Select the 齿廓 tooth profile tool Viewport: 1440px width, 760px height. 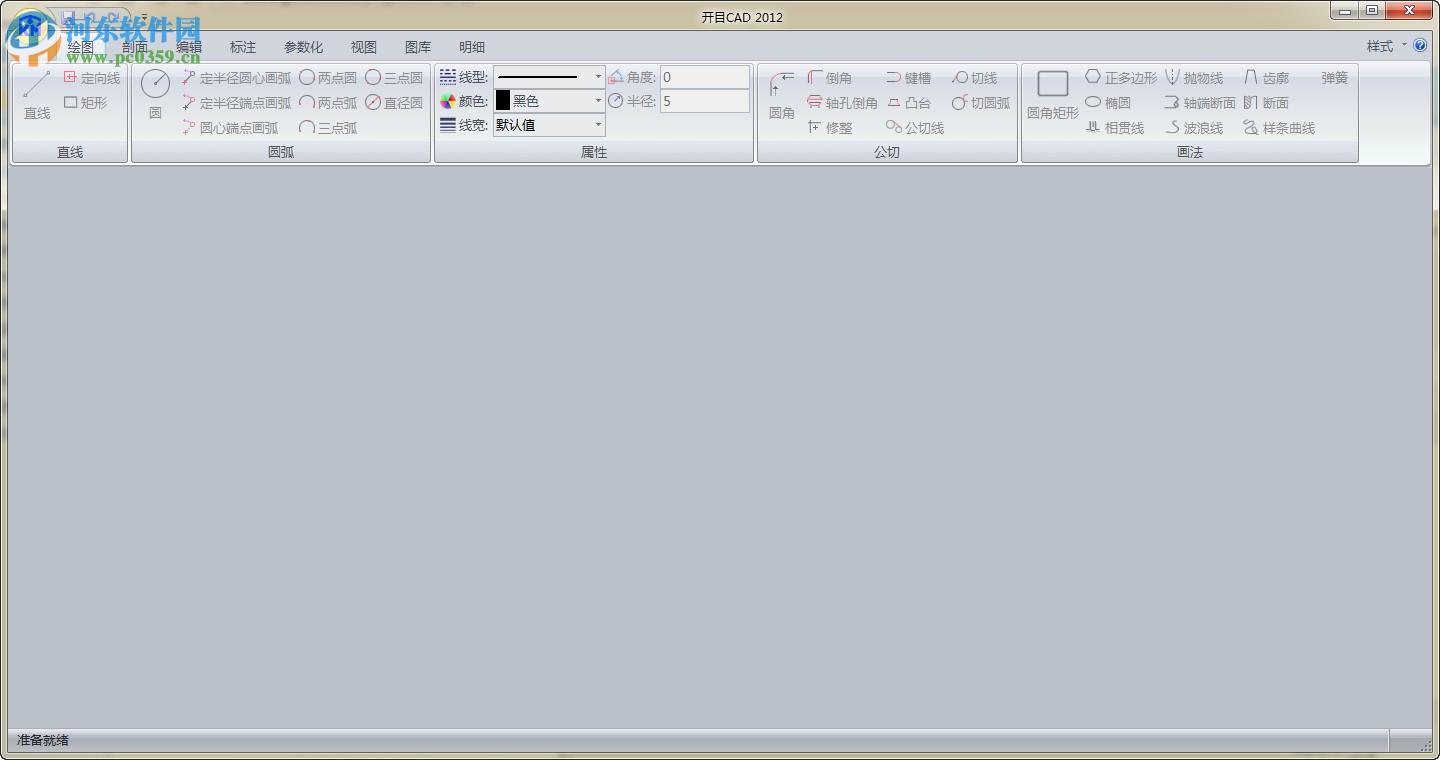click(x=1267, y=78)
